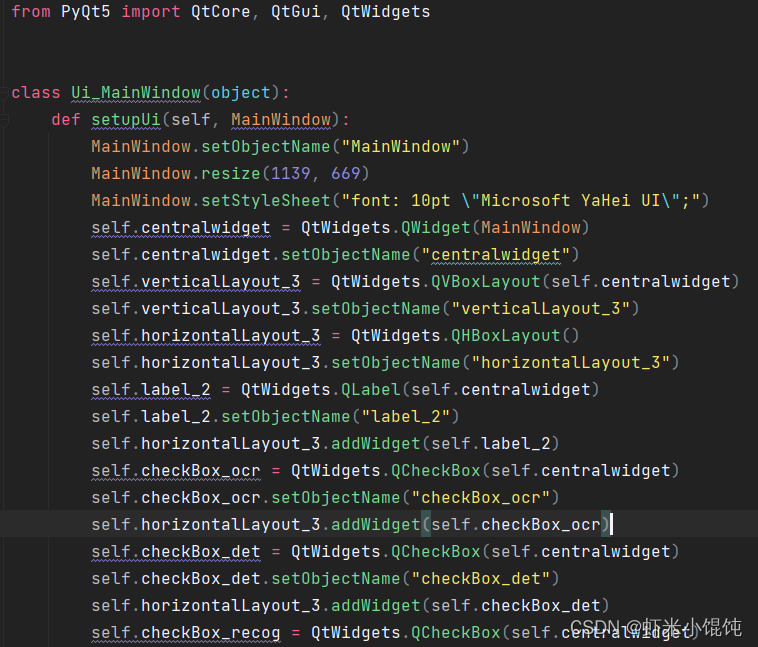Click the "verticalLayout_3" string literal
This screenshot has height=647, width=758.
(x=541, y=309)
